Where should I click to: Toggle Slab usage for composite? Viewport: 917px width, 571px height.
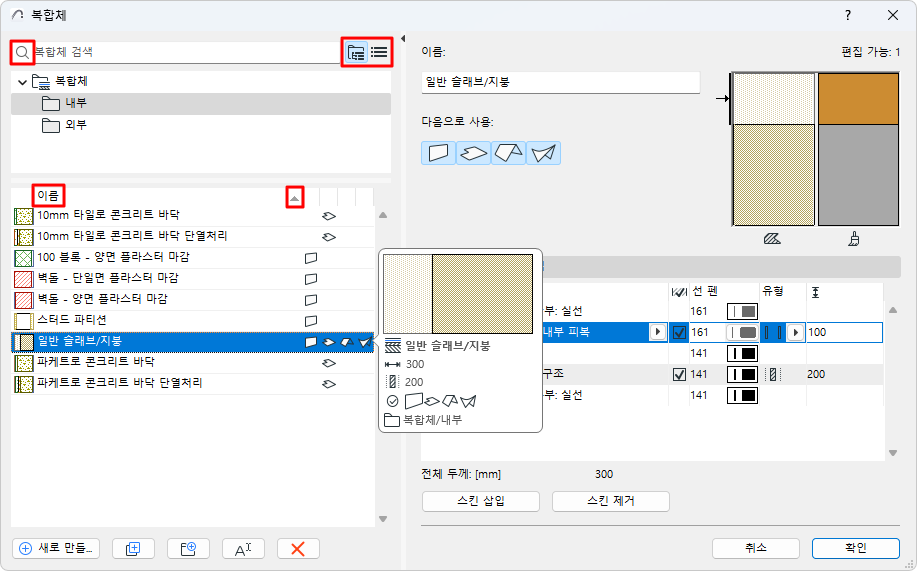(473, 153)
